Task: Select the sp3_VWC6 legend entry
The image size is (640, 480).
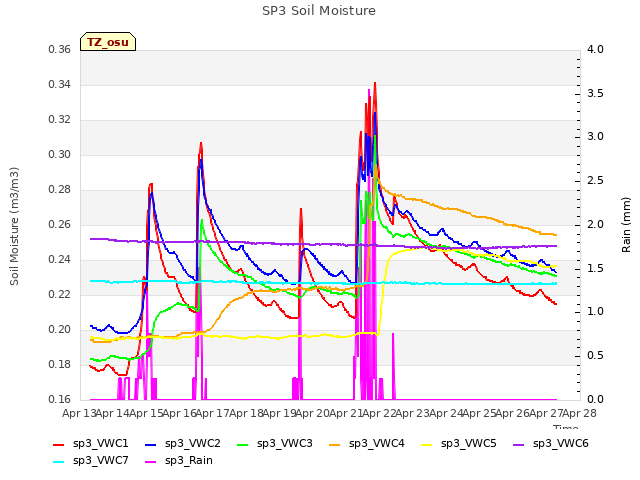Action: point(551,444)
